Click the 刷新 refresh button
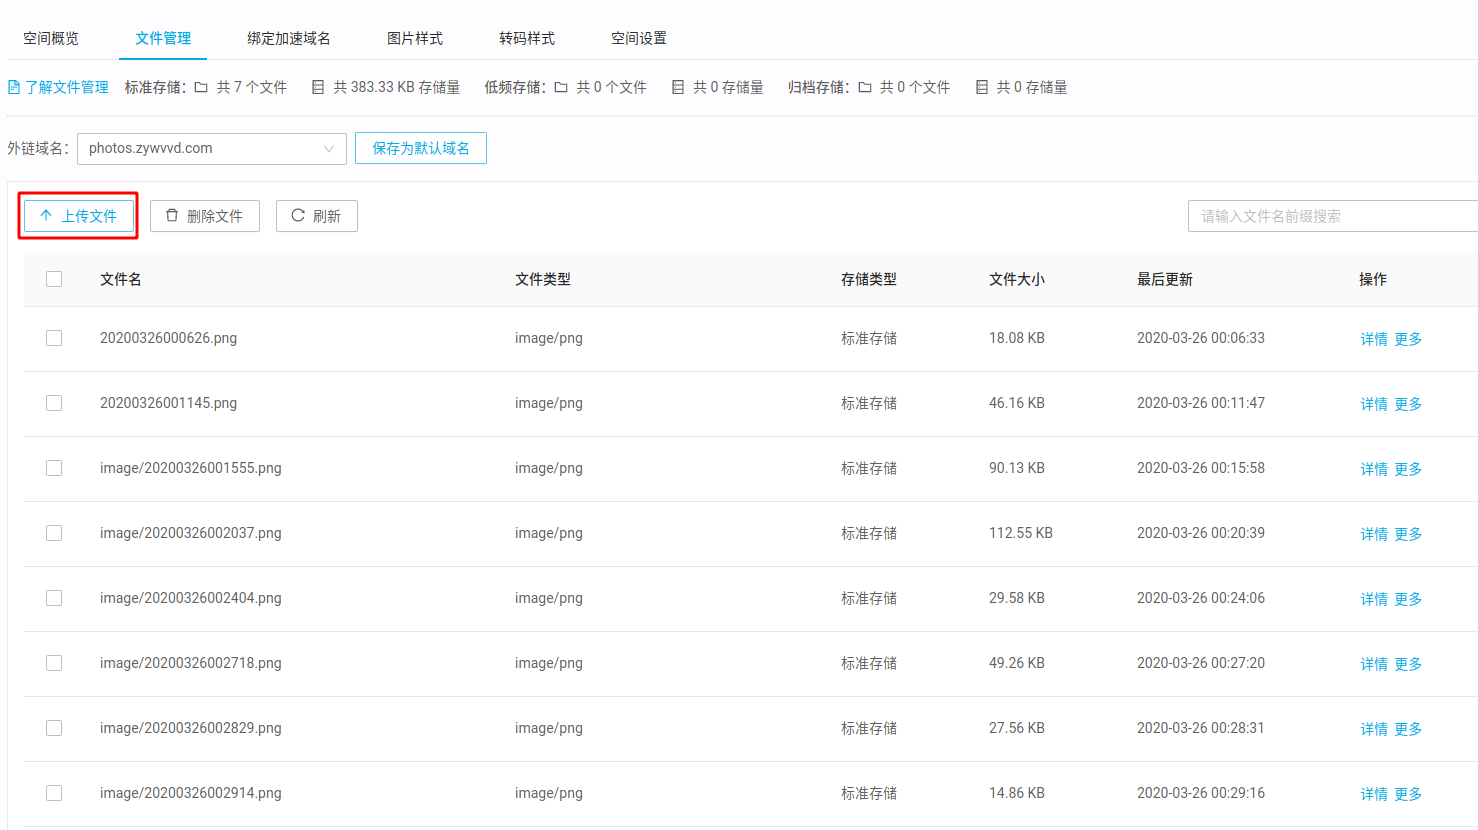This screenshot has width=1478, height=830. coord(317,216)
